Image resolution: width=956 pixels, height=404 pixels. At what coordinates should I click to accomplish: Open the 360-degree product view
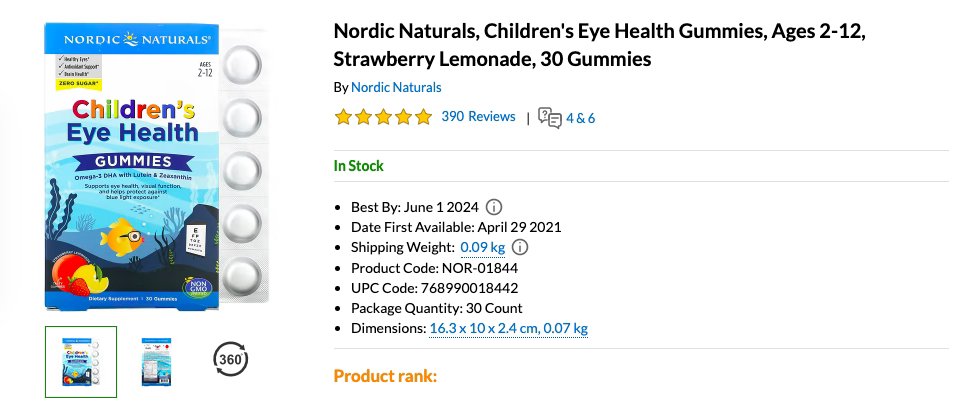(231, 359)
